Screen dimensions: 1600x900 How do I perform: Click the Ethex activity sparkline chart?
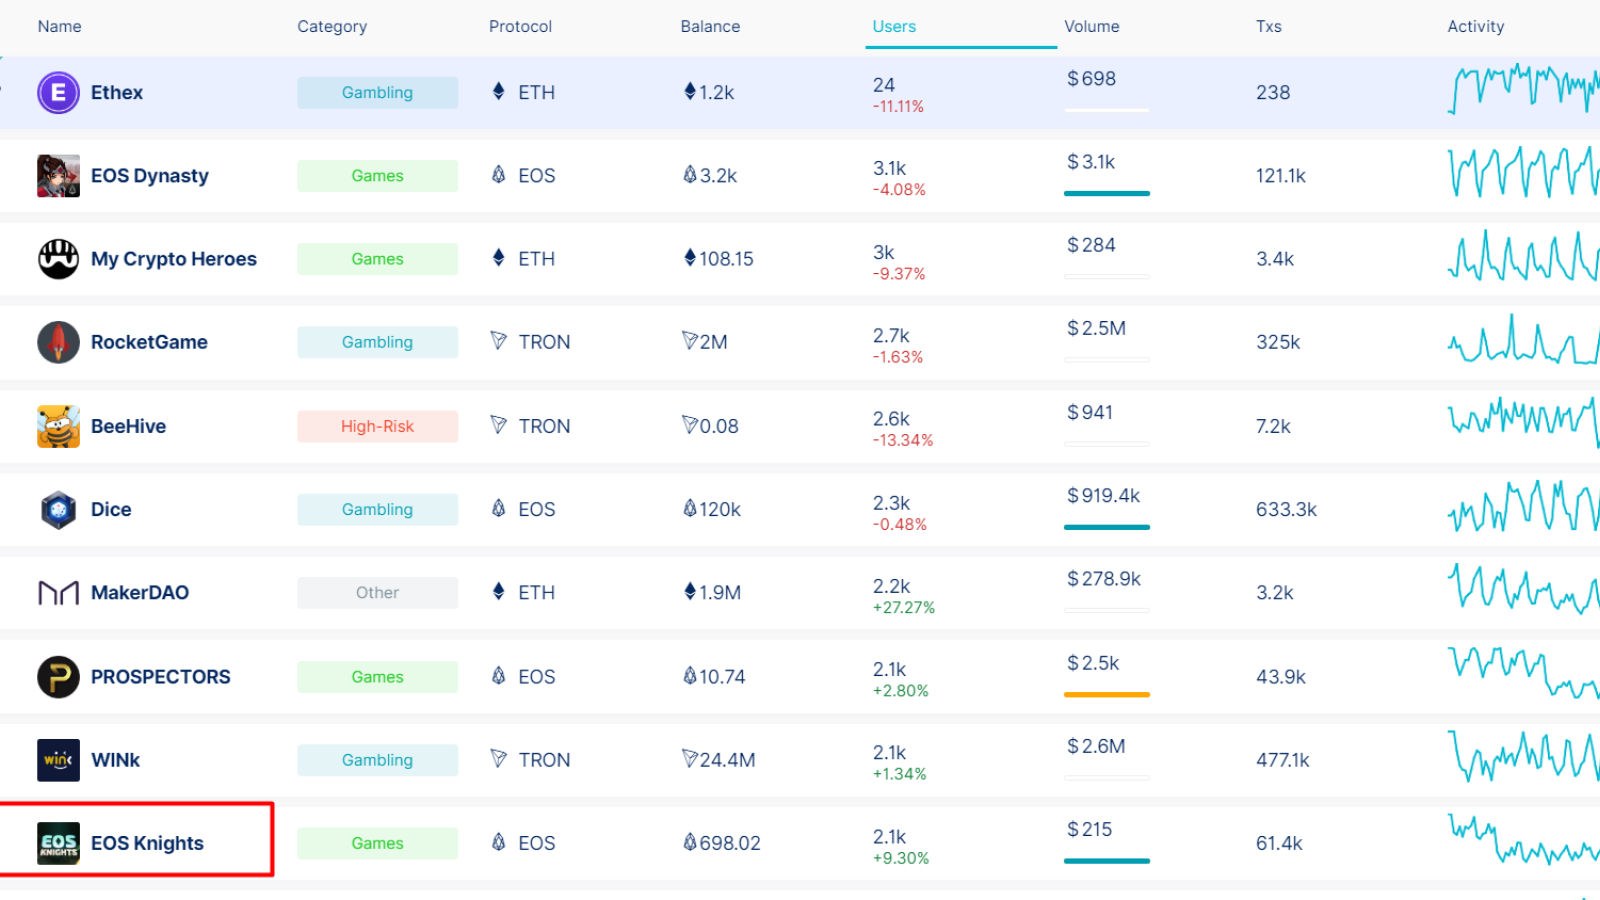point(1523,89)
